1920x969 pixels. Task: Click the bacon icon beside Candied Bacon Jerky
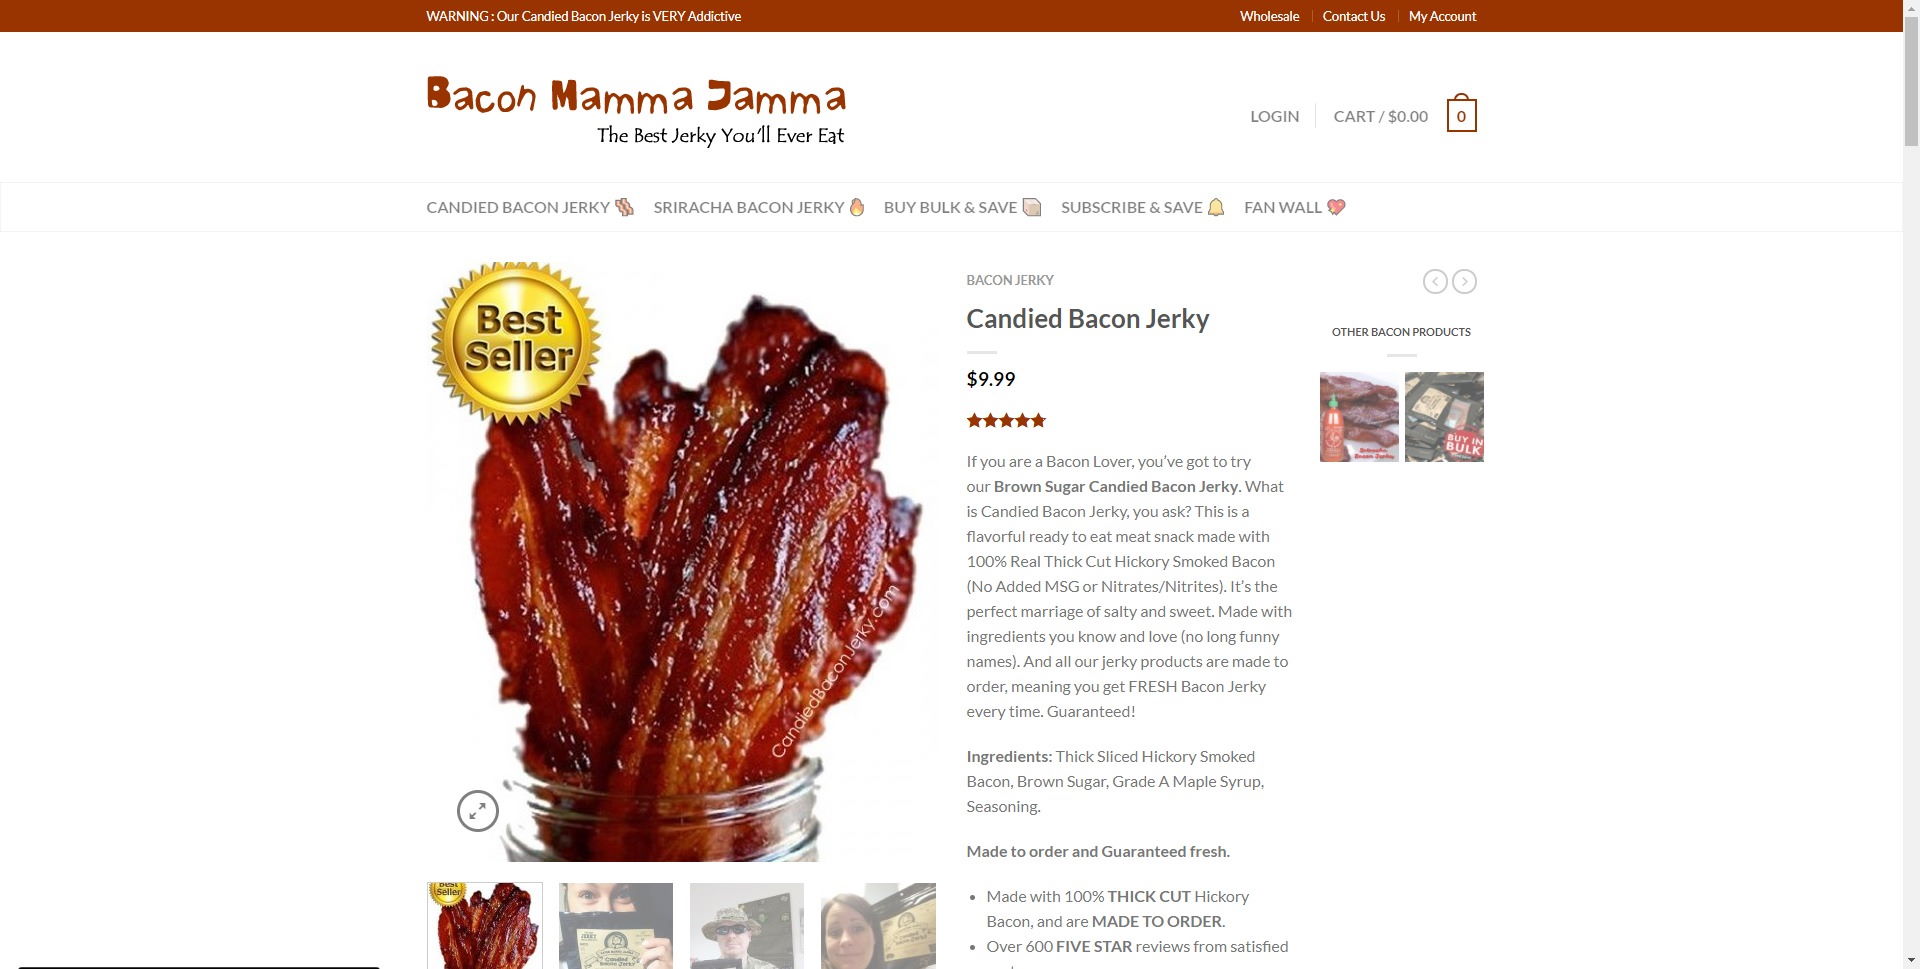tap(624, 207)
